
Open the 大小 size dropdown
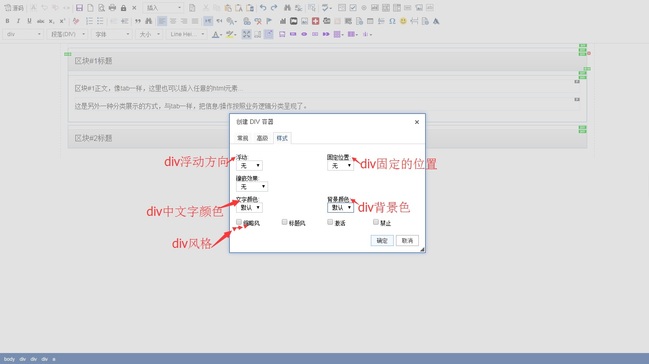[x=149, y=34]
